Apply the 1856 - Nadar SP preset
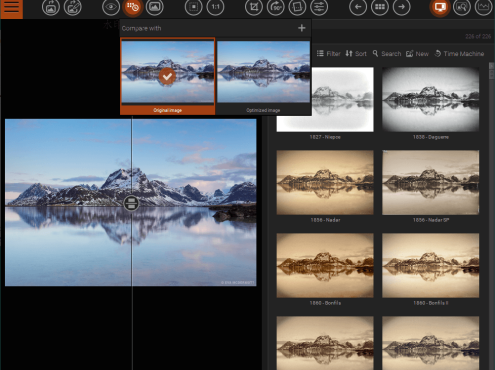Viewport: 495px width, 370px height. click(x=430, y=186)
